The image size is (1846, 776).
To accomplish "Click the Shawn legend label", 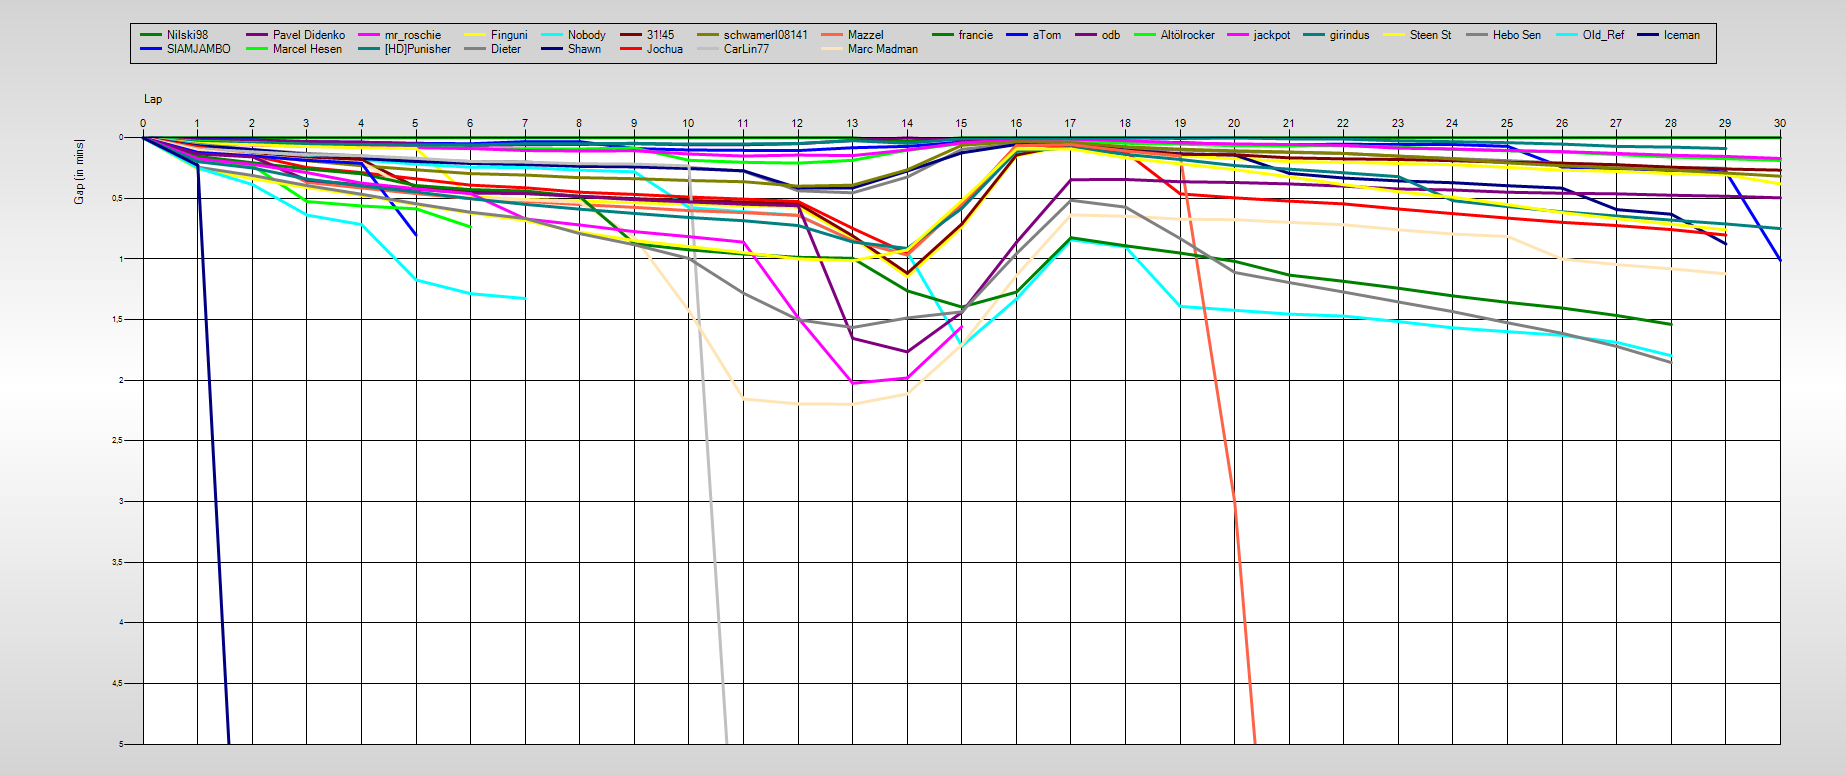I will pyautogui.click(x=584, y=49).
